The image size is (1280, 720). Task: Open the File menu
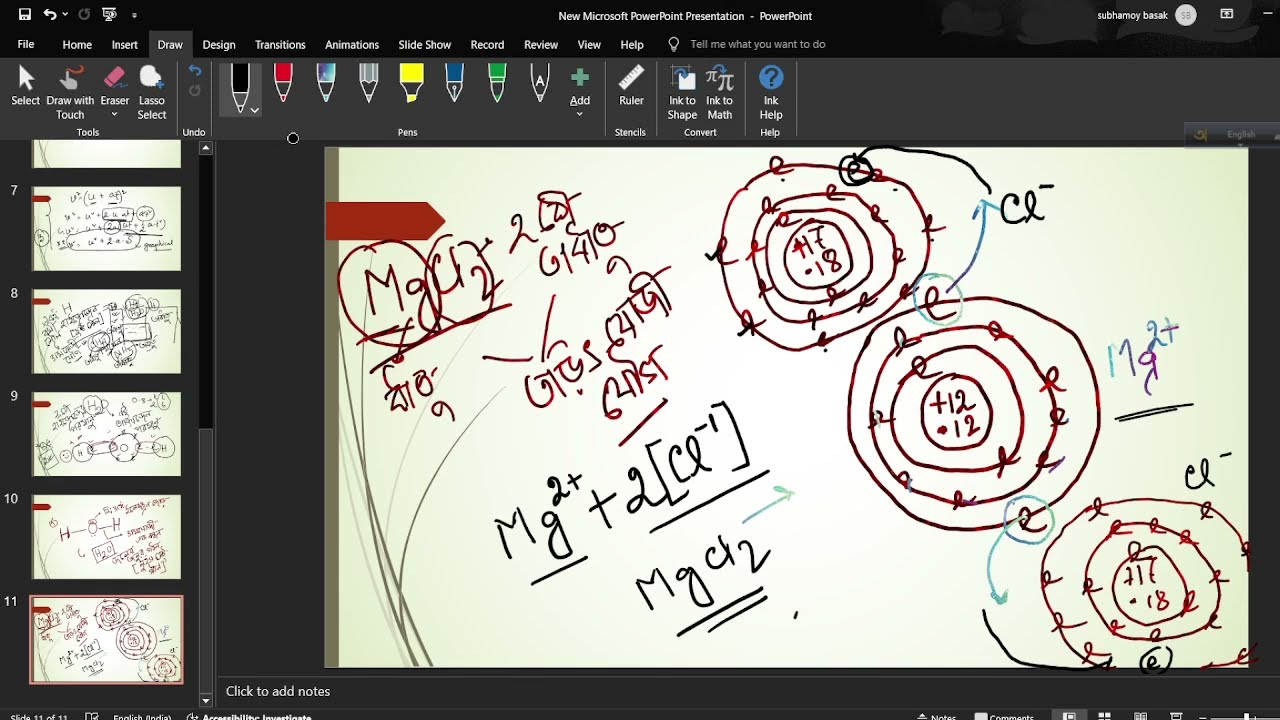pyautogui.click(x=26, y=45)
